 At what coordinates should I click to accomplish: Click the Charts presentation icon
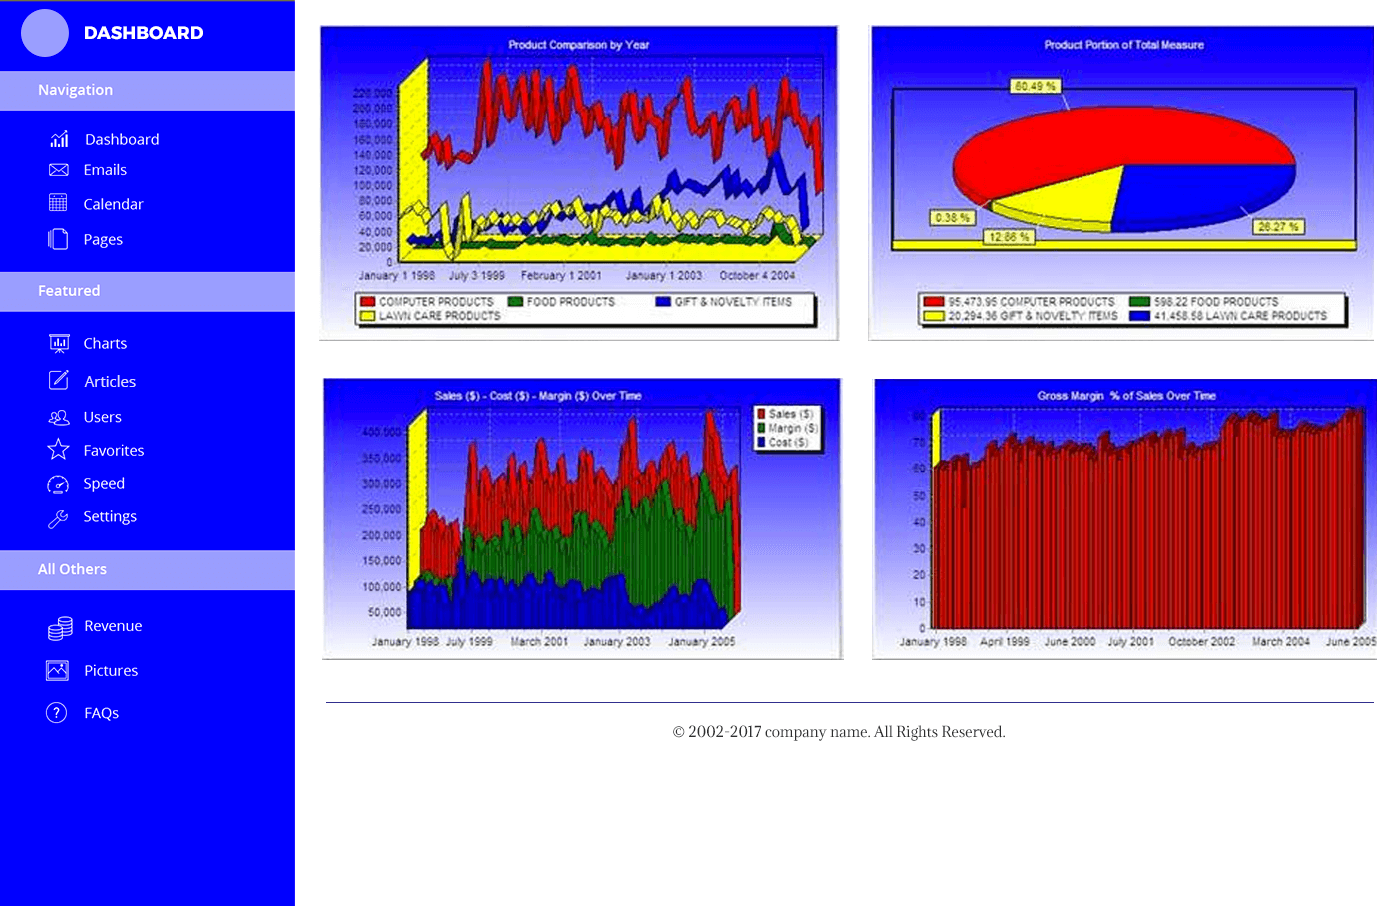[x=59, y=343]
